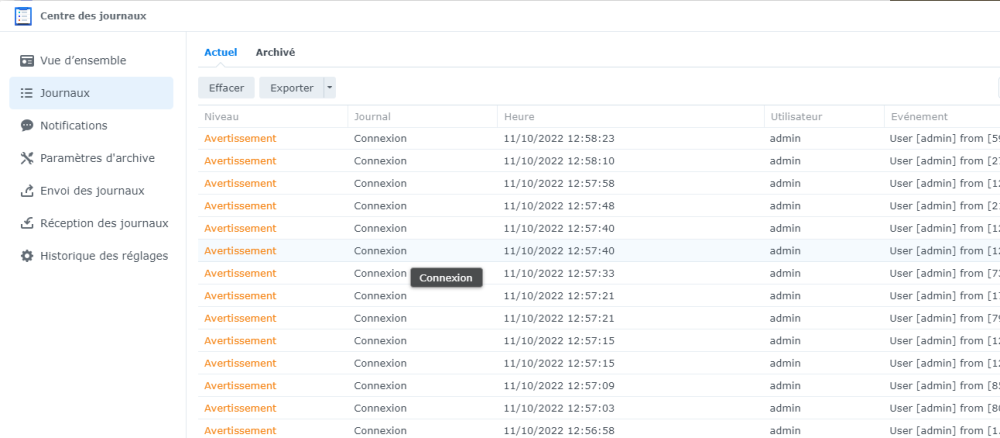Click the Evénement column header
Viewport: 1000px width, 438px height.
point(918,117)
